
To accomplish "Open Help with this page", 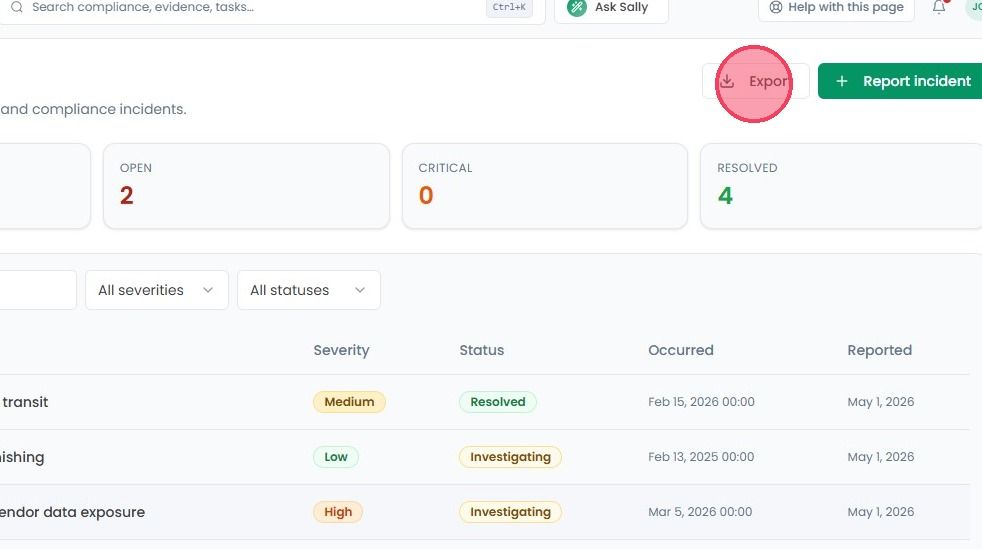I will pyautogui.click(x=836, y=8).
